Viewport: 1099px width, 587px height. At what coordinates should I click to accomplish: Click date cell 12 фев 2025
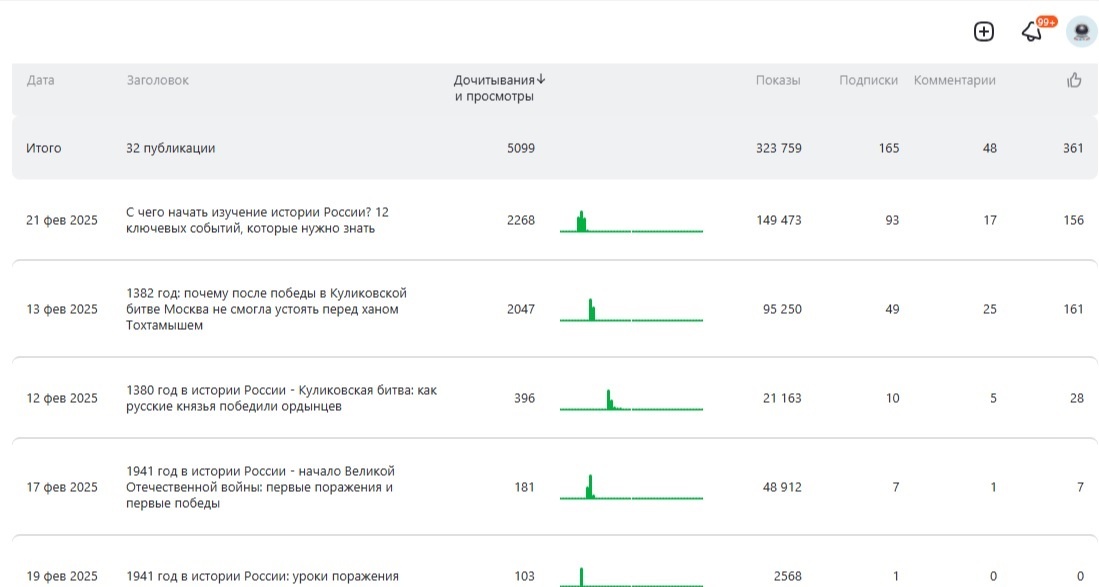[x=62, y=398]
